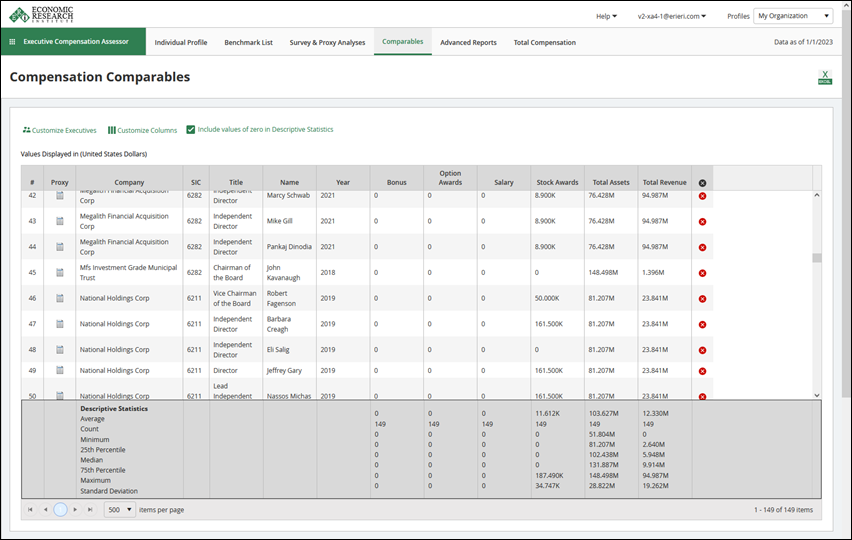Click the Jeffrey Gary name cell
The width and height of the screenshot is (852, 540).
(x=290, y=371)
